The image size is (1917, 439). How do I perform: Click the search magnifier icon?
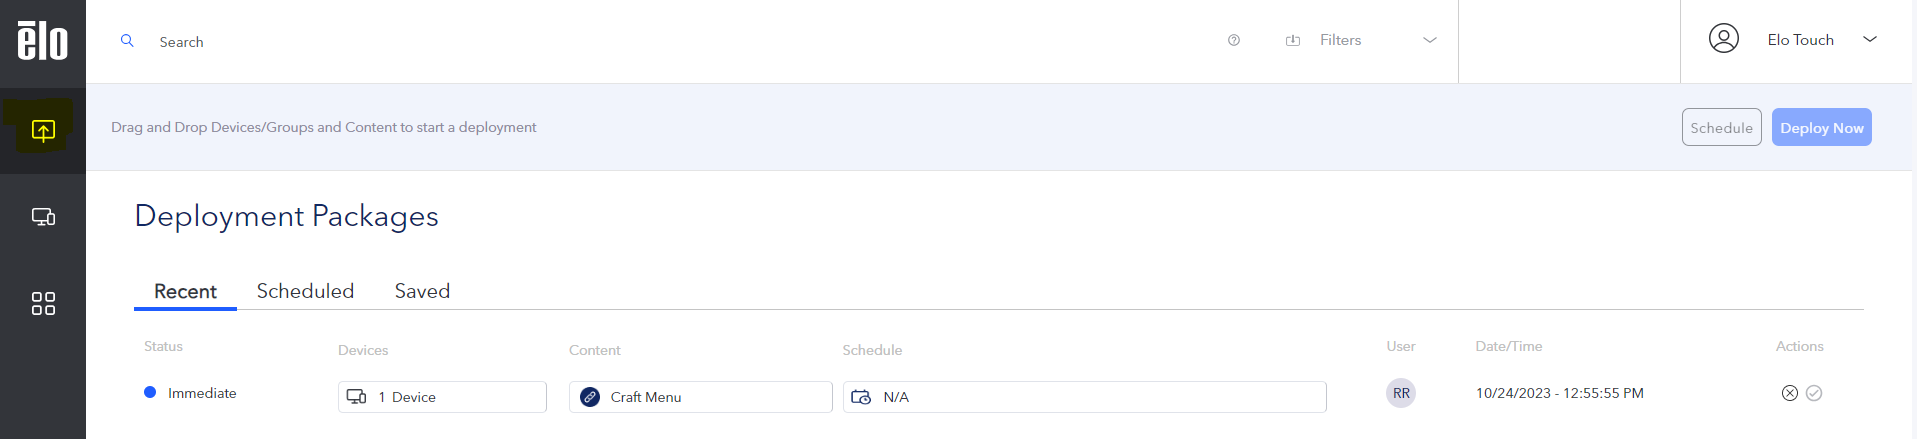click(127, 41)
